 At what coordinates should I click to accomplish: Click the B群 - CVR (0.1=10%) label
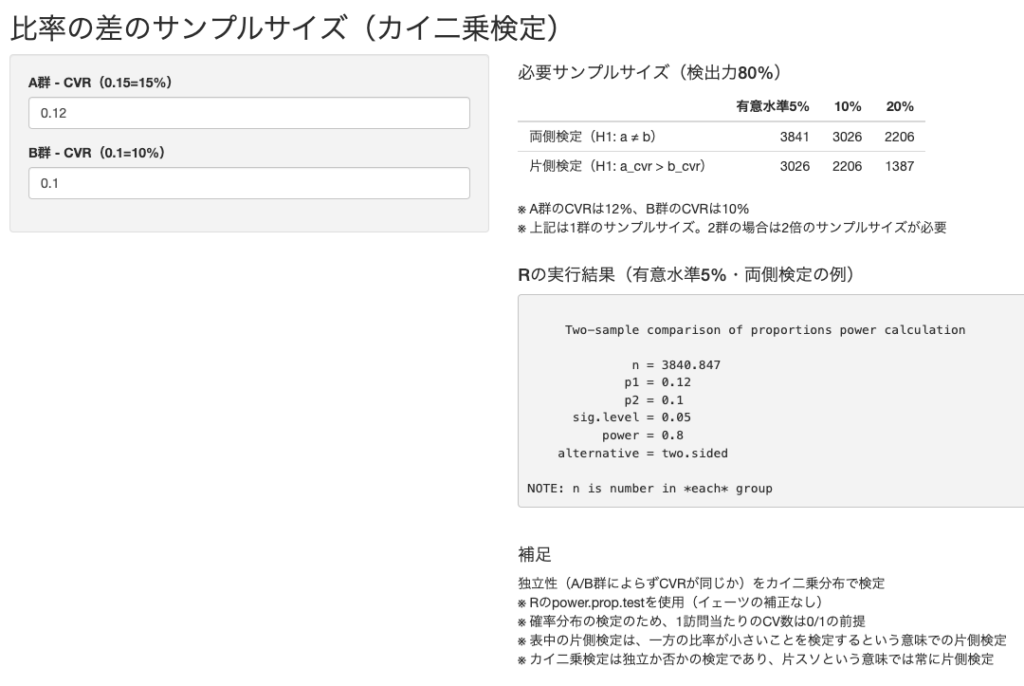[96, 153]
